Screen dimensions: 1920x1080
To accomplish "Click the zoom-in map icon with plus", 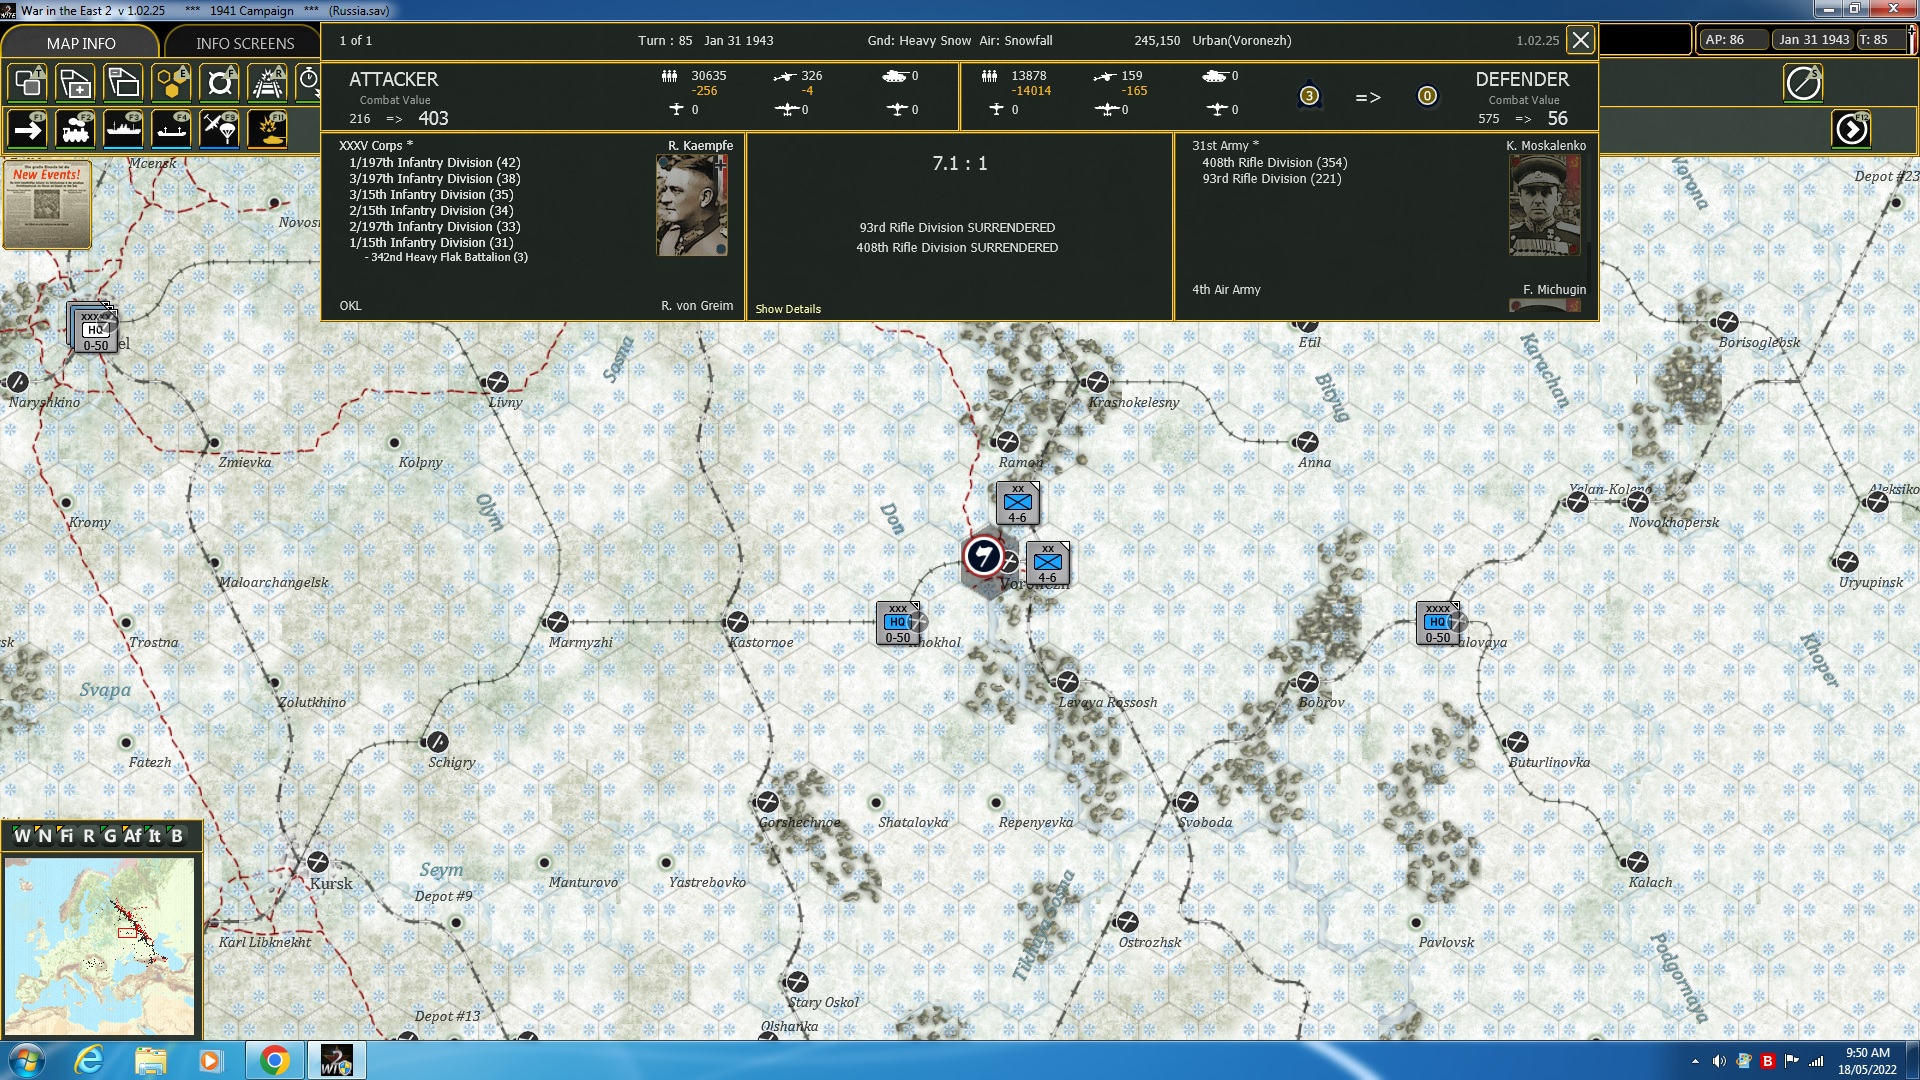I will pos(76,83).
